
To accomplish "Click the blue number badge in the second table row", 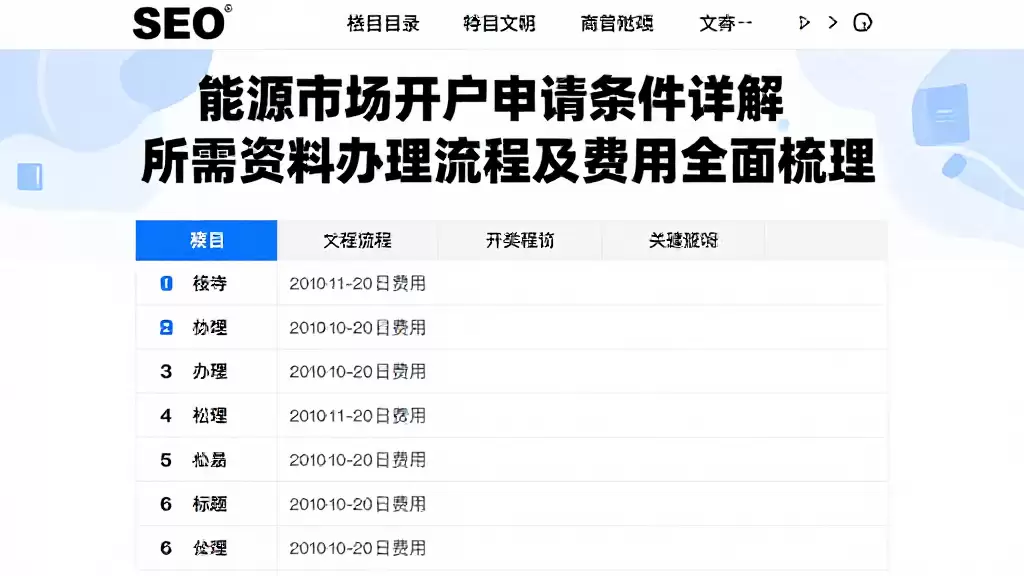I will point(166,327).
